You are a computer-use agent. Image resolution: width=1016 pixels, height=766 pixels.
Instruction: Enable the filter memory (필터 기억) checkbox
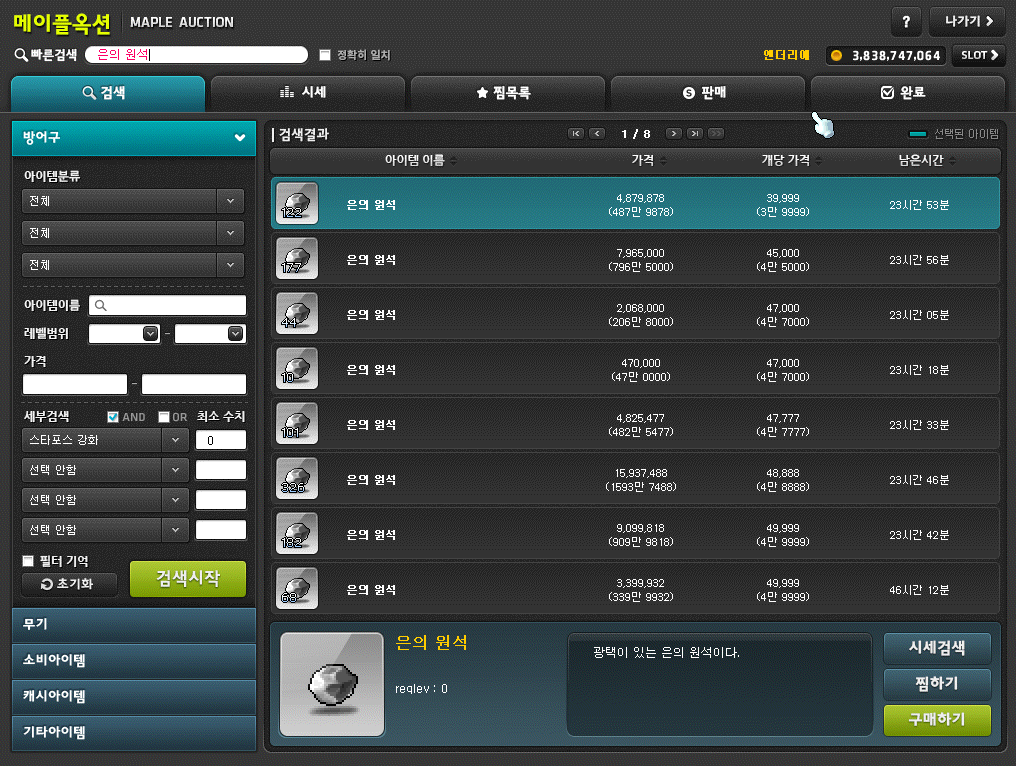click(28, 561)
